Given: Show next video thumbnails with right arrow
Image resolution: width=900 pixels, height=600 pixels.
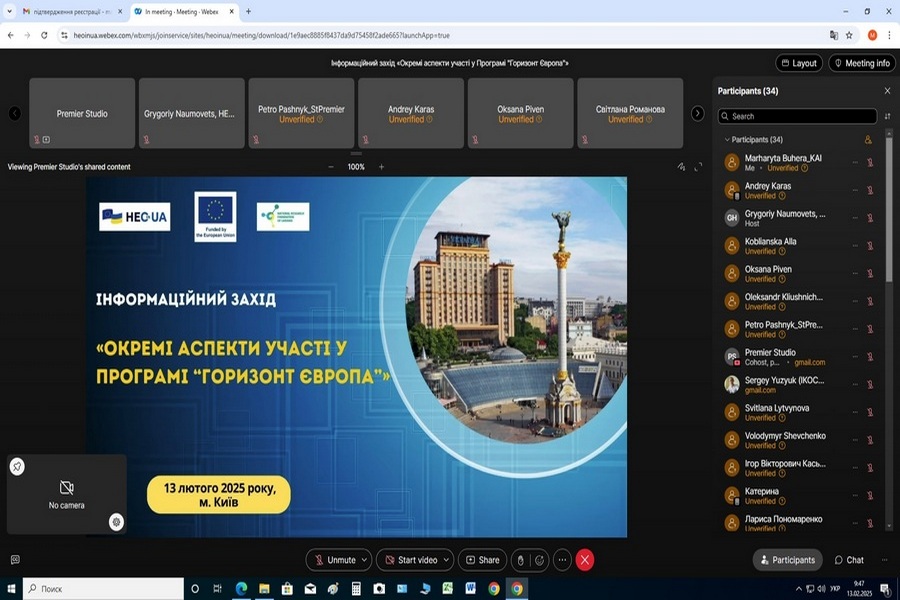Looking at the screenshot, I should point(698,113).
